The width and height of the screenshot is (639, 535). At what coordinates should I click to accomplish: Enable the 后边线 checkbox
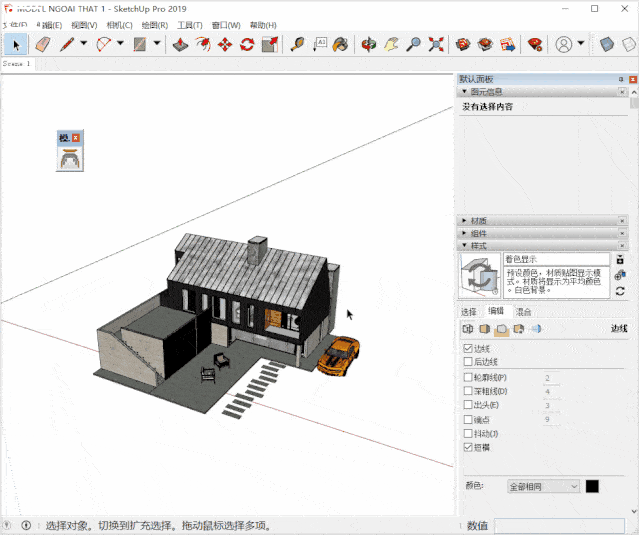[x=468, y=361]
